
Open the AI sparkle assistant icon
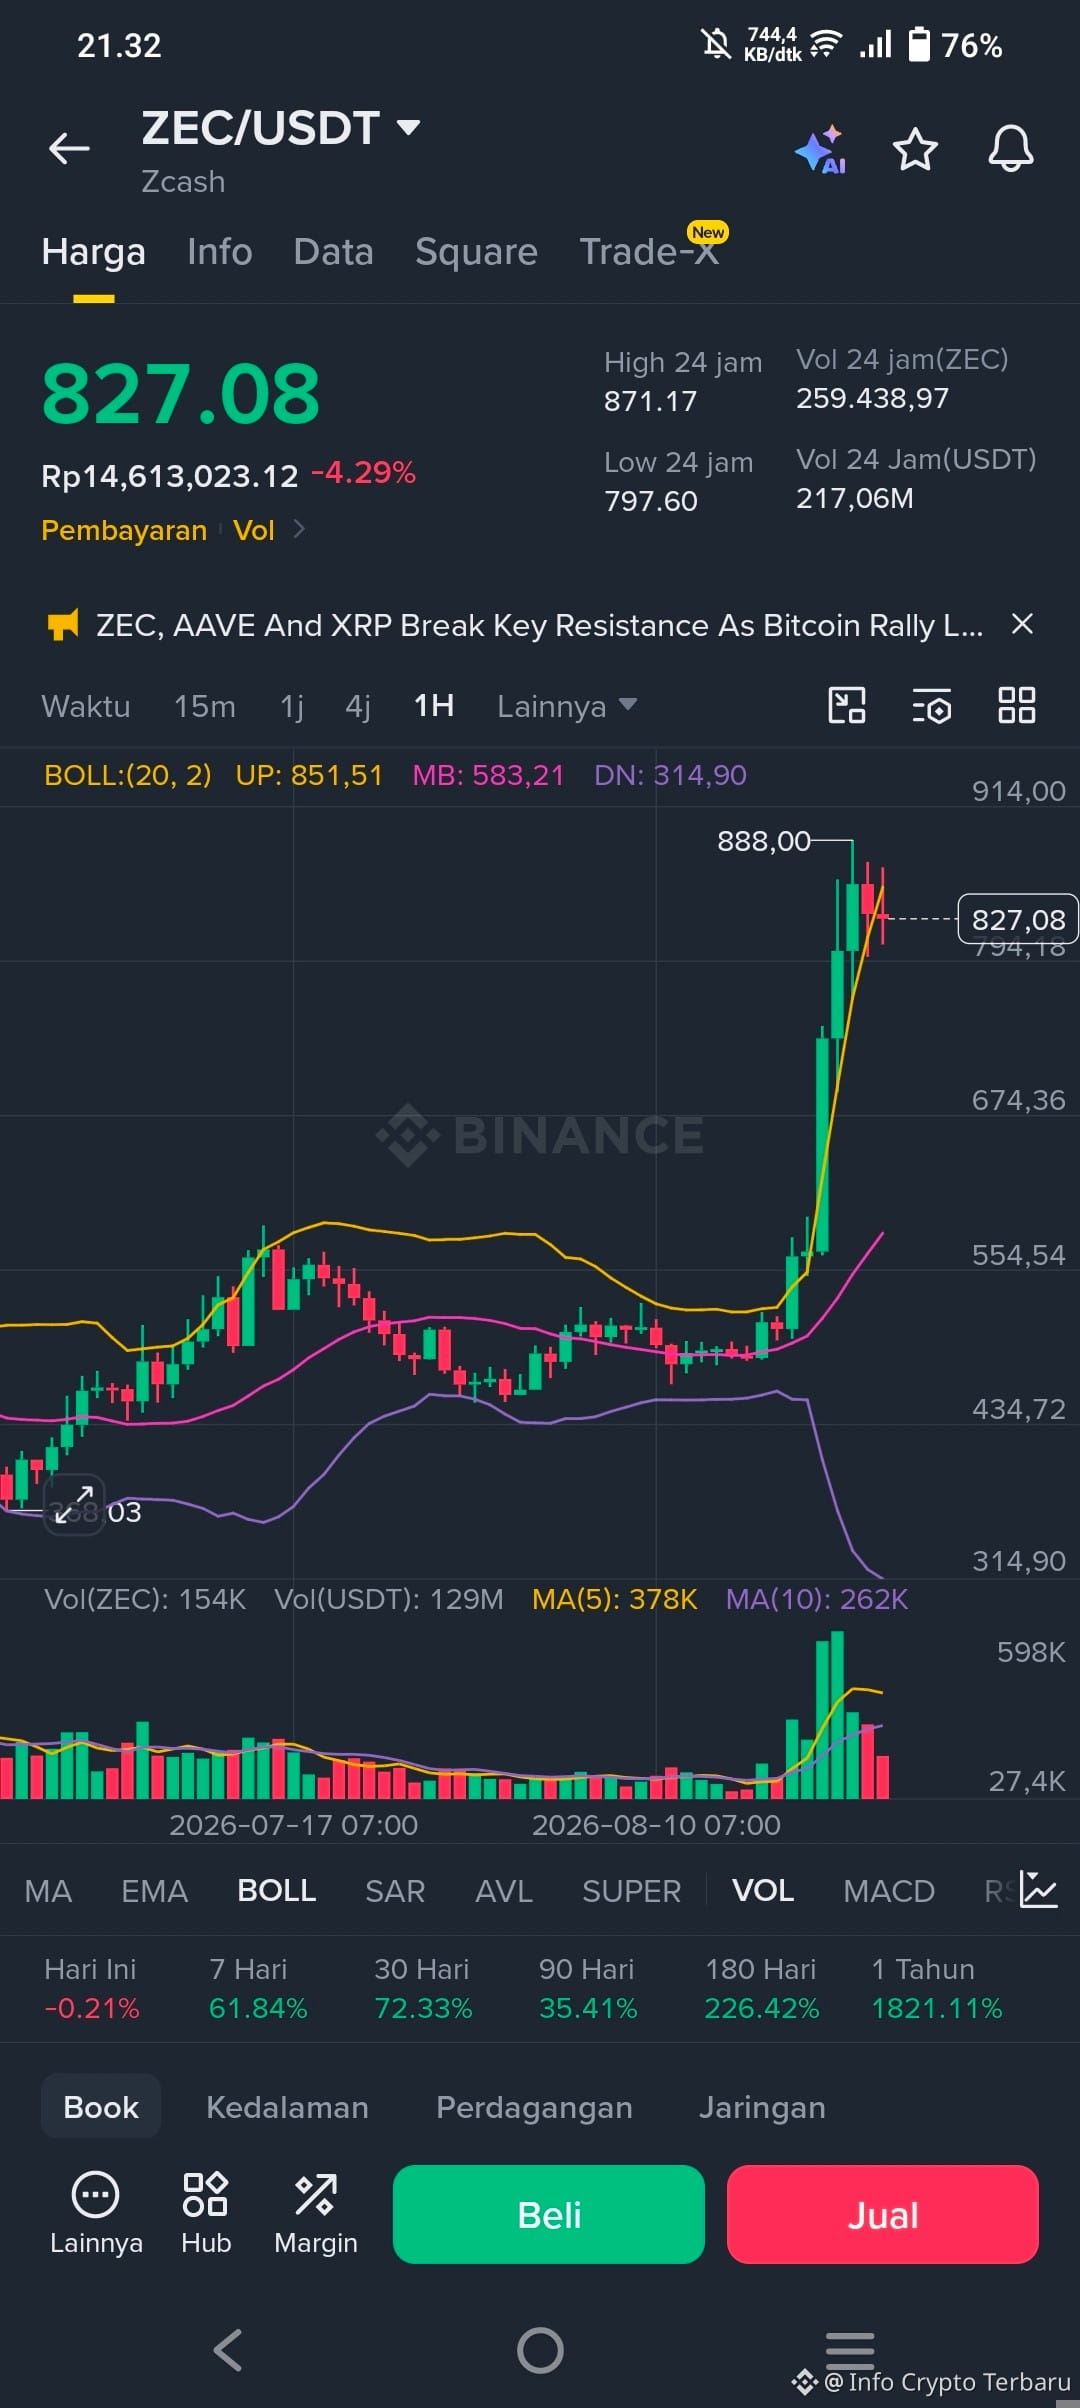pyautogui.click(x=821, y=150)
